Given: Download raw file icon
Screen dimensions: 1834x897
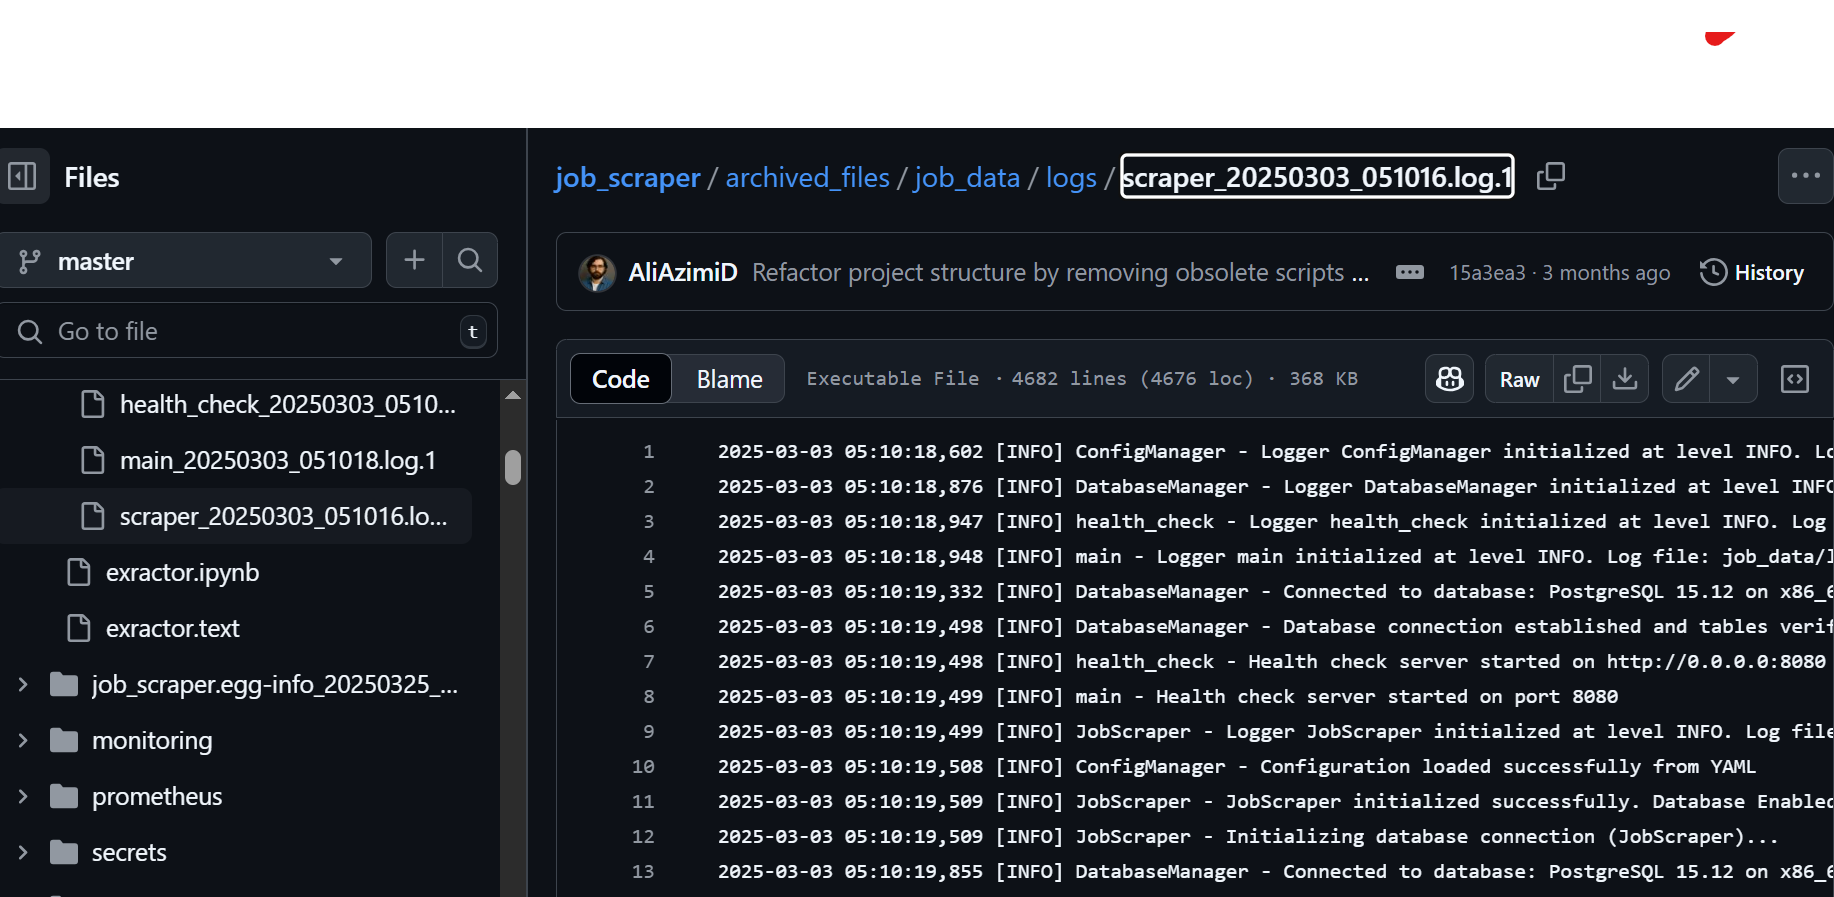Looking at the screenshot, I should pos(1625,378).
